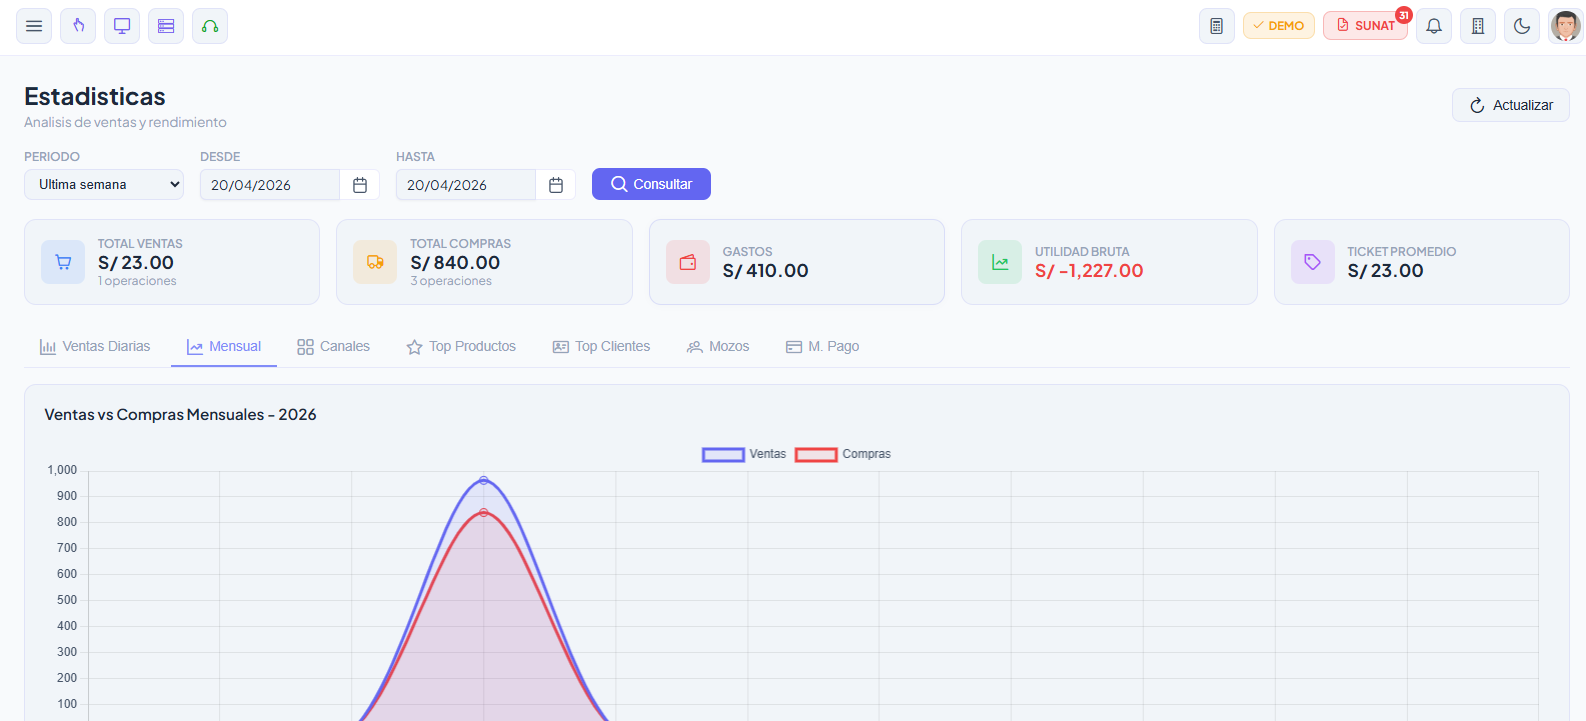Click the Ventas peak data point on chart
The image size is (1586, 721).
(x=484, y=481)
